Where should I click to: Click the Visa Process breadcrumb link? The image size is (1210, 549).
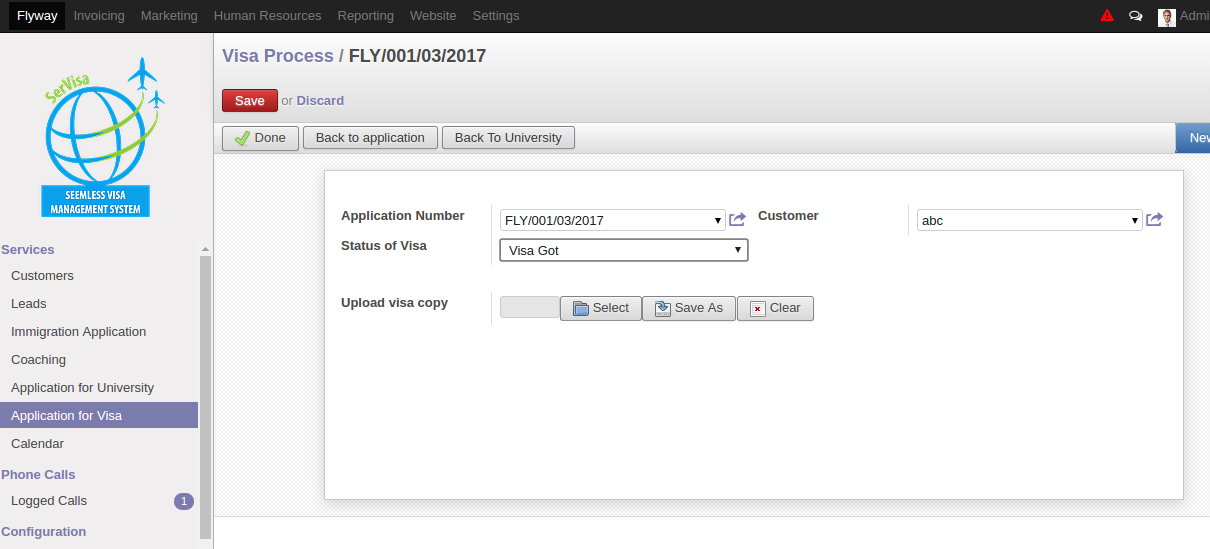pos(278,56)
